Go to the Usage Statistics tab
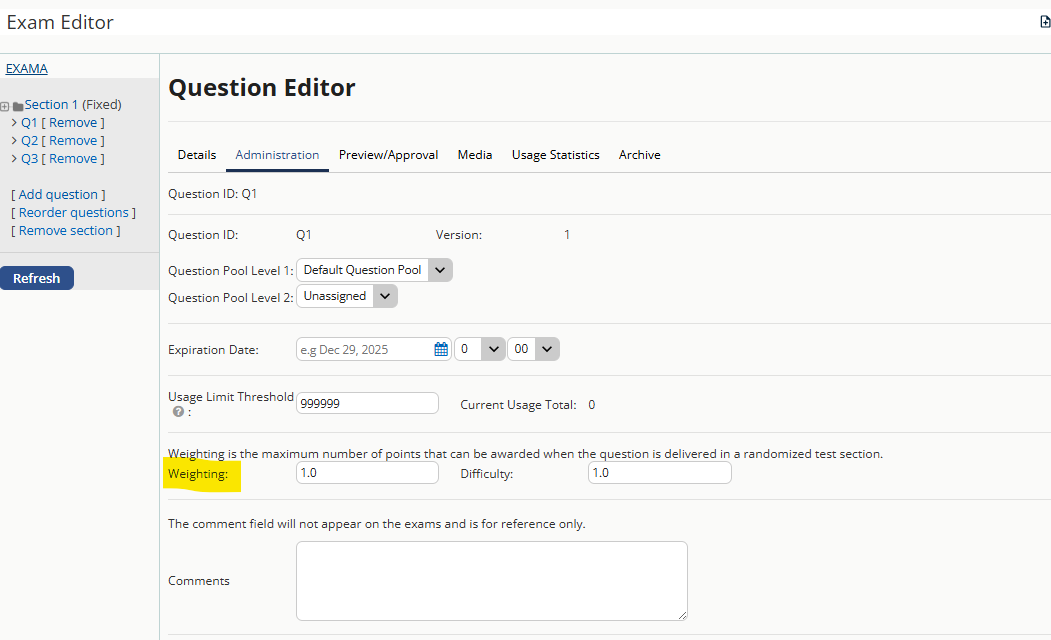This screenshot has width=1051, height=640. pos(555,155)
